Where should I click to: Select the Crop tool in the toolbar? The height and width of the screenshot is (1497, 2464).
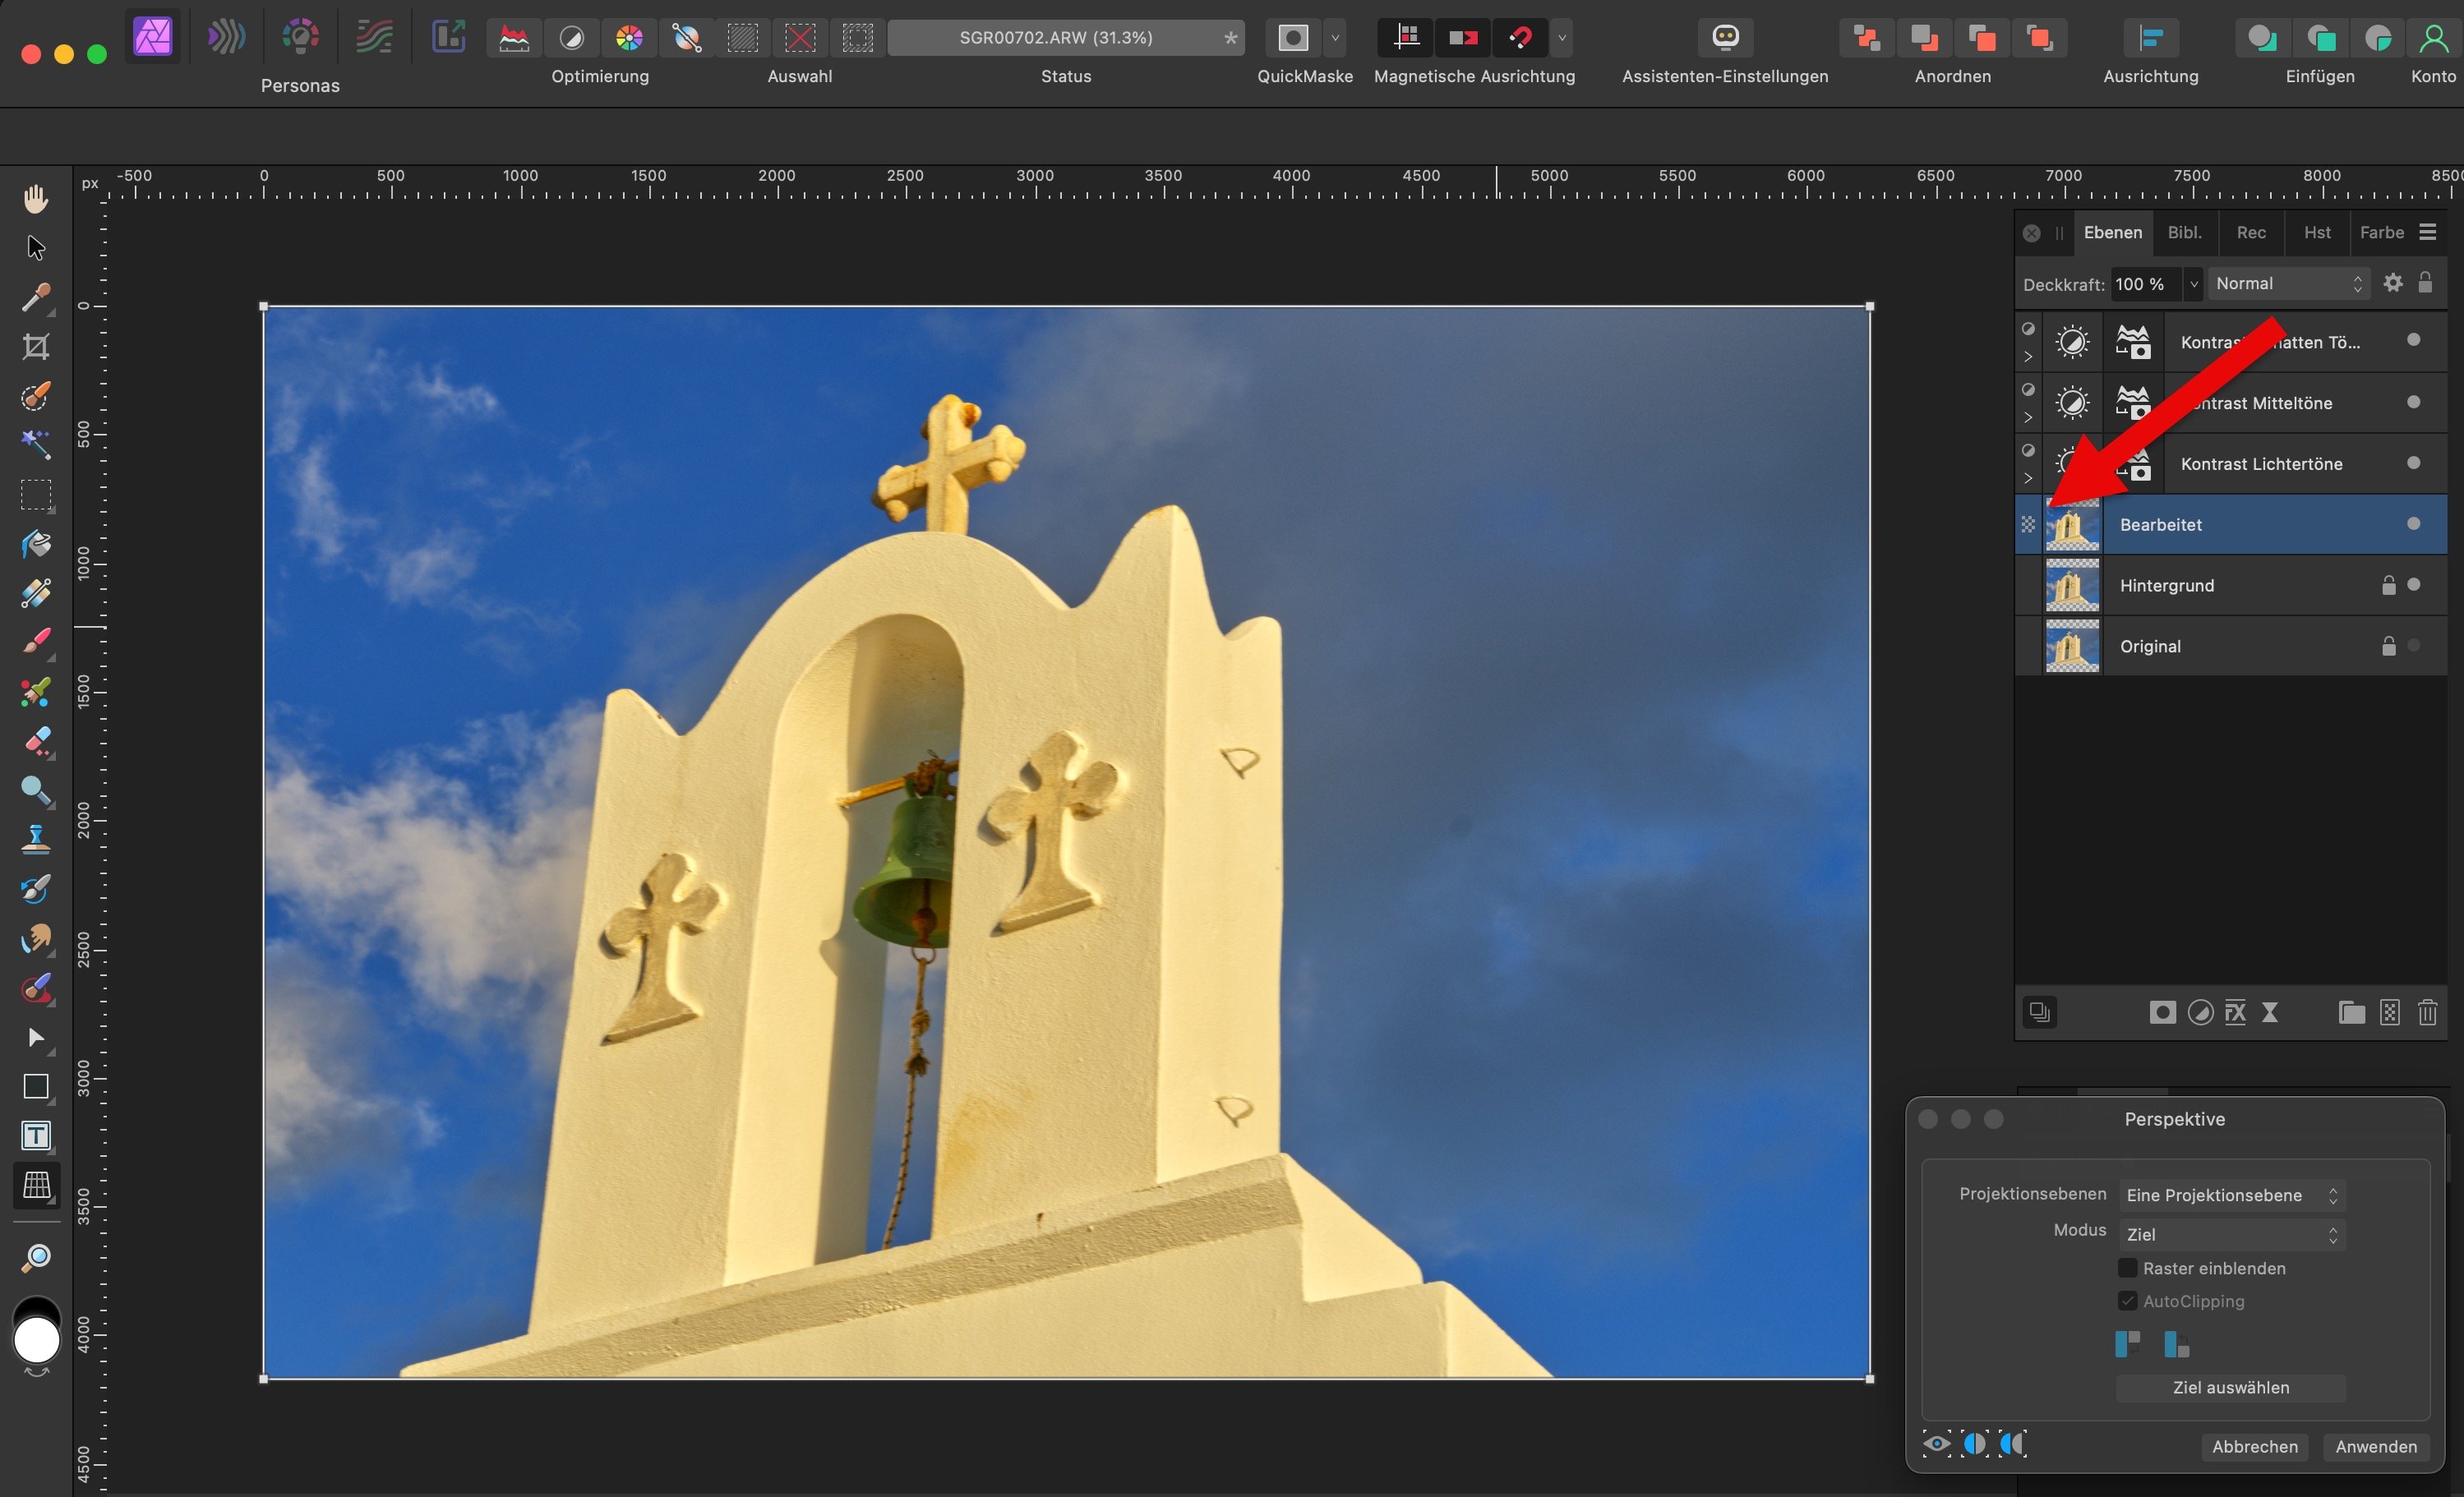click(36, 347)
